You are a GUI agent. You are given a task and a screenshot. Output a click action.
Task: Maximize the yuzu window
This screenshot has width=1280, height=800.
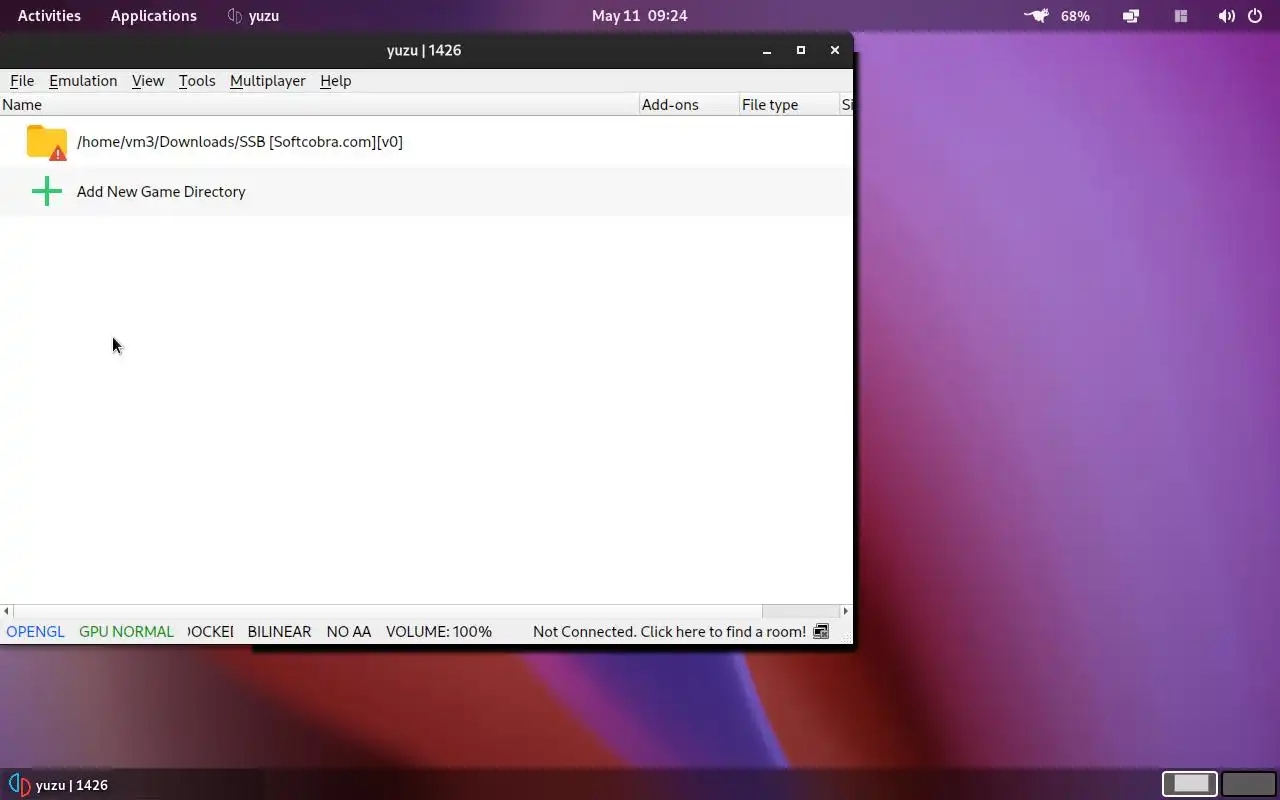[x=801, y=50]
